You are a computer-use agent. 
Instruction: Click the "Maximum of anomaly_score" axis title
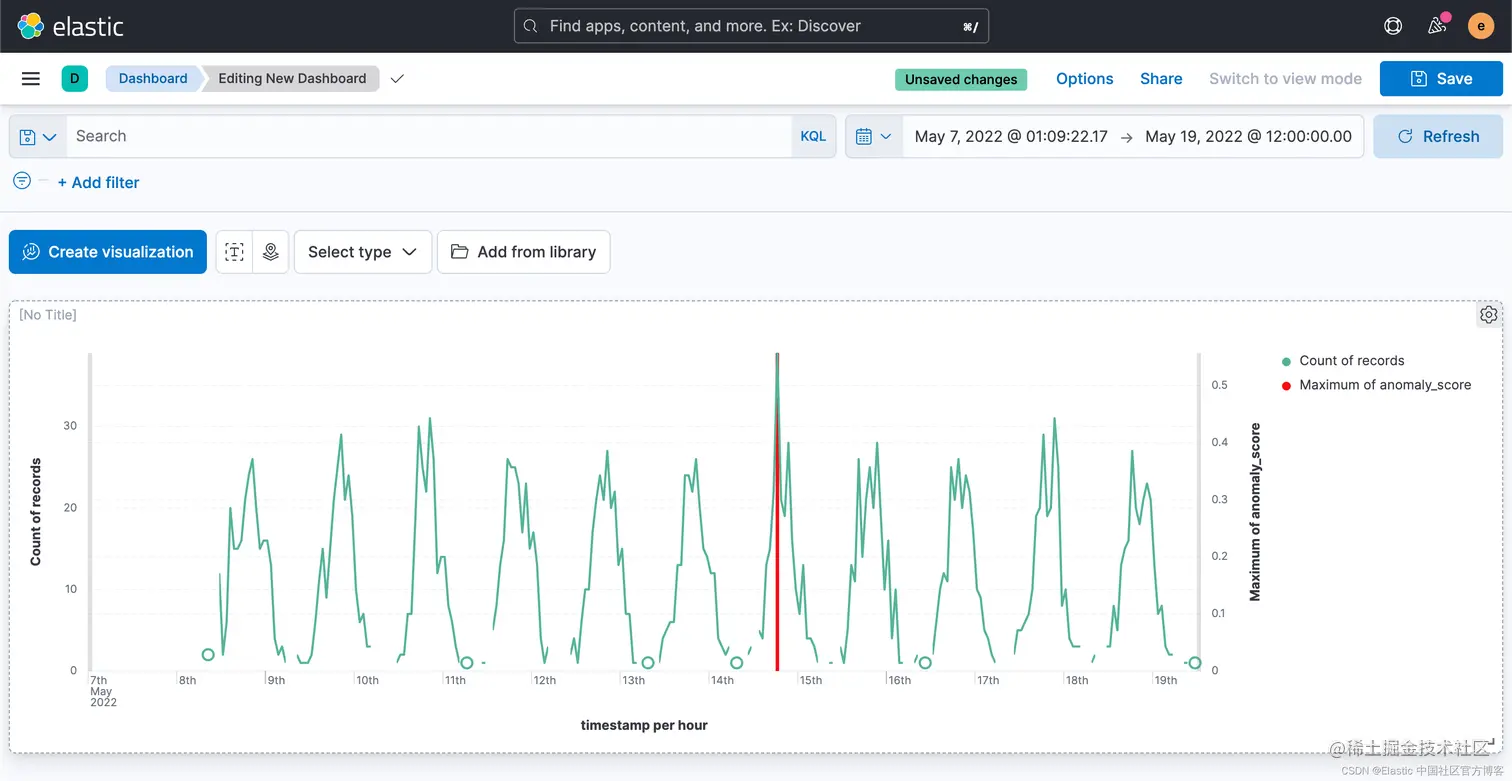[1255, 512]
